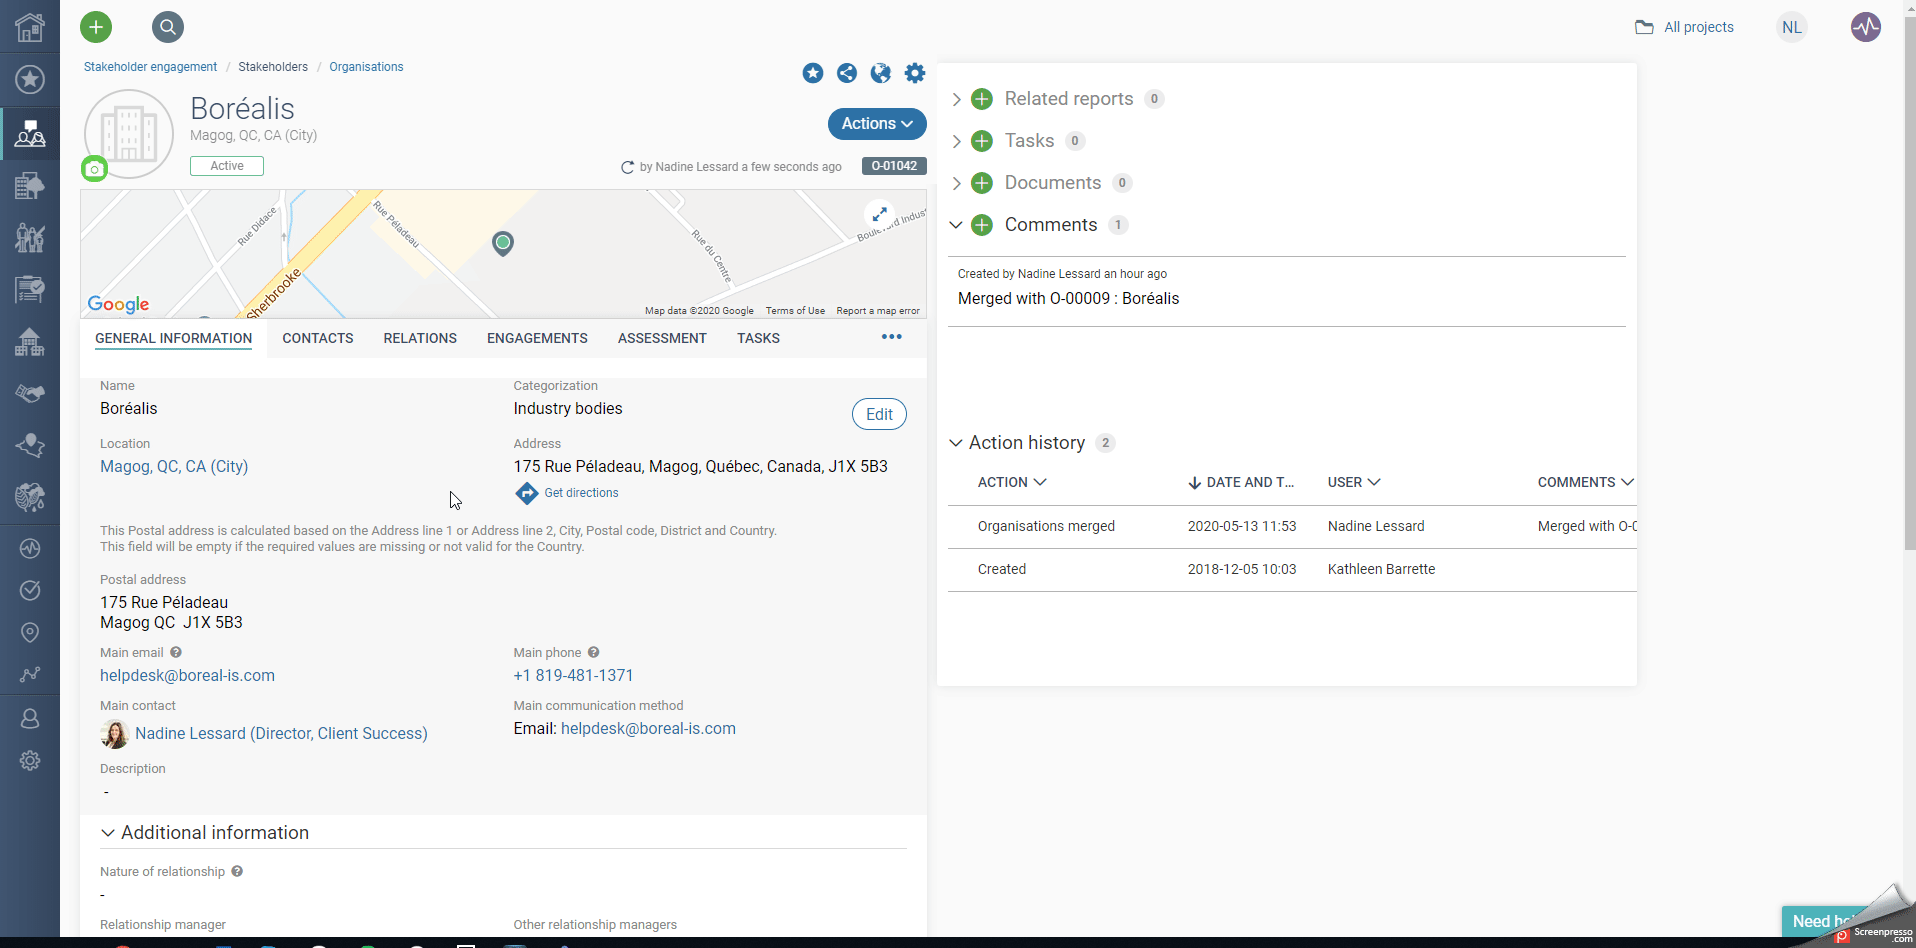Click the share record icon

(x=847, y=73)
